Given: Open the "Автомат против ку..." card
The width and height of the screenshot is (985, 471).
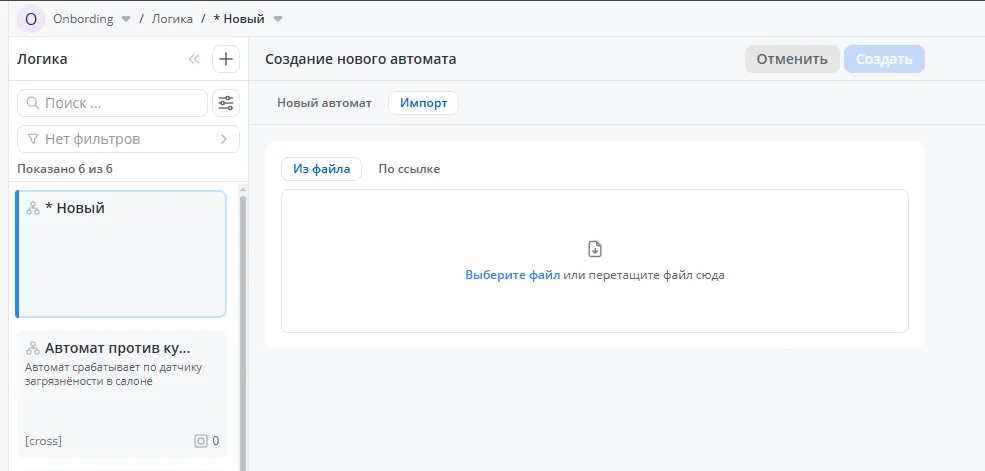Looking at the screenshot, I should (121, 394).
